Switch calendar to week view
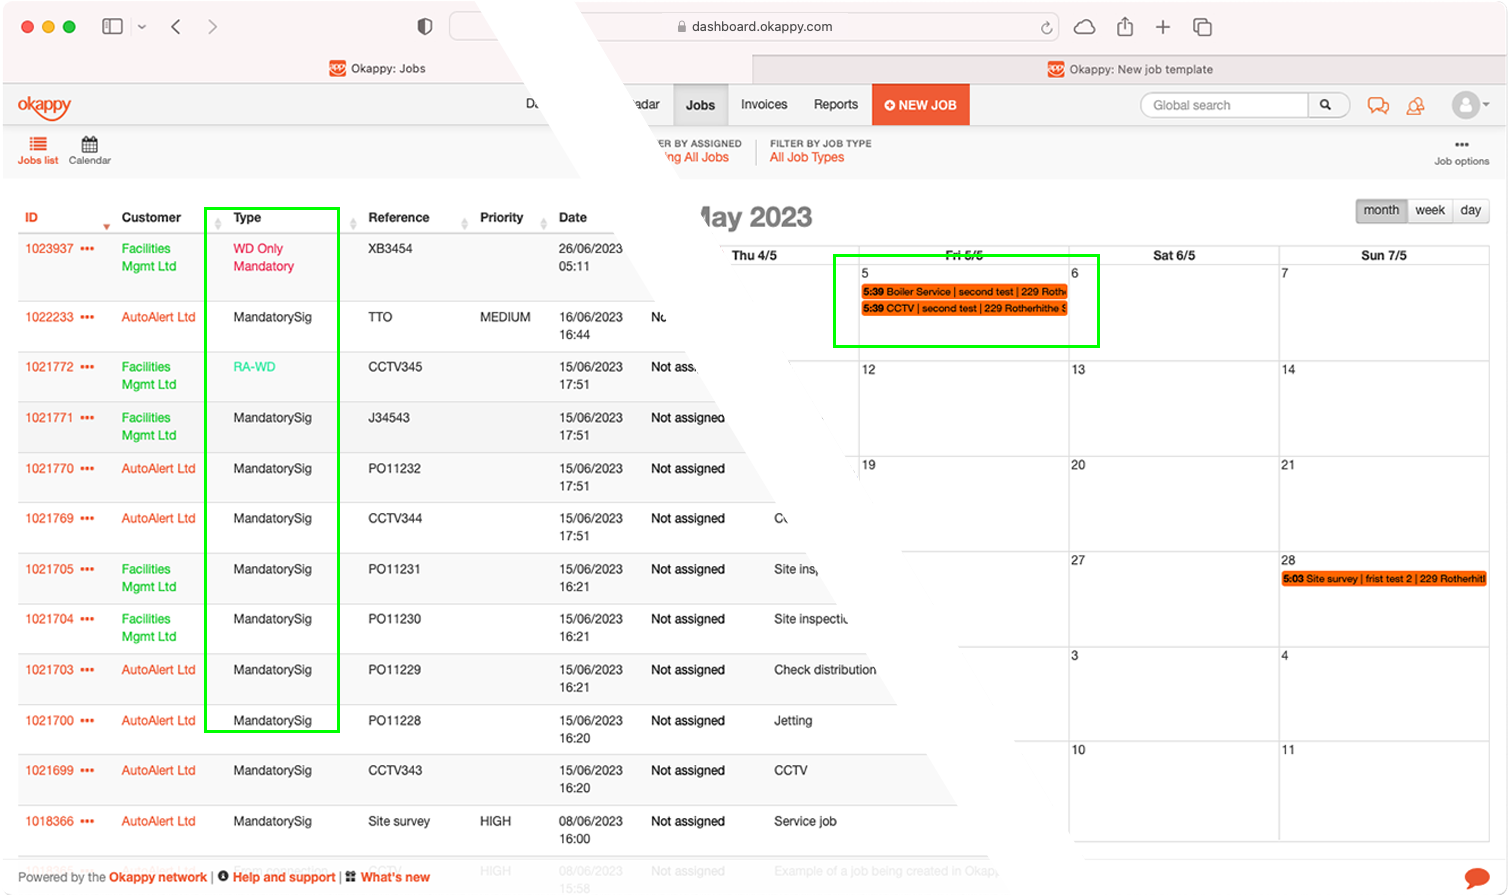 coord(1430,211)
